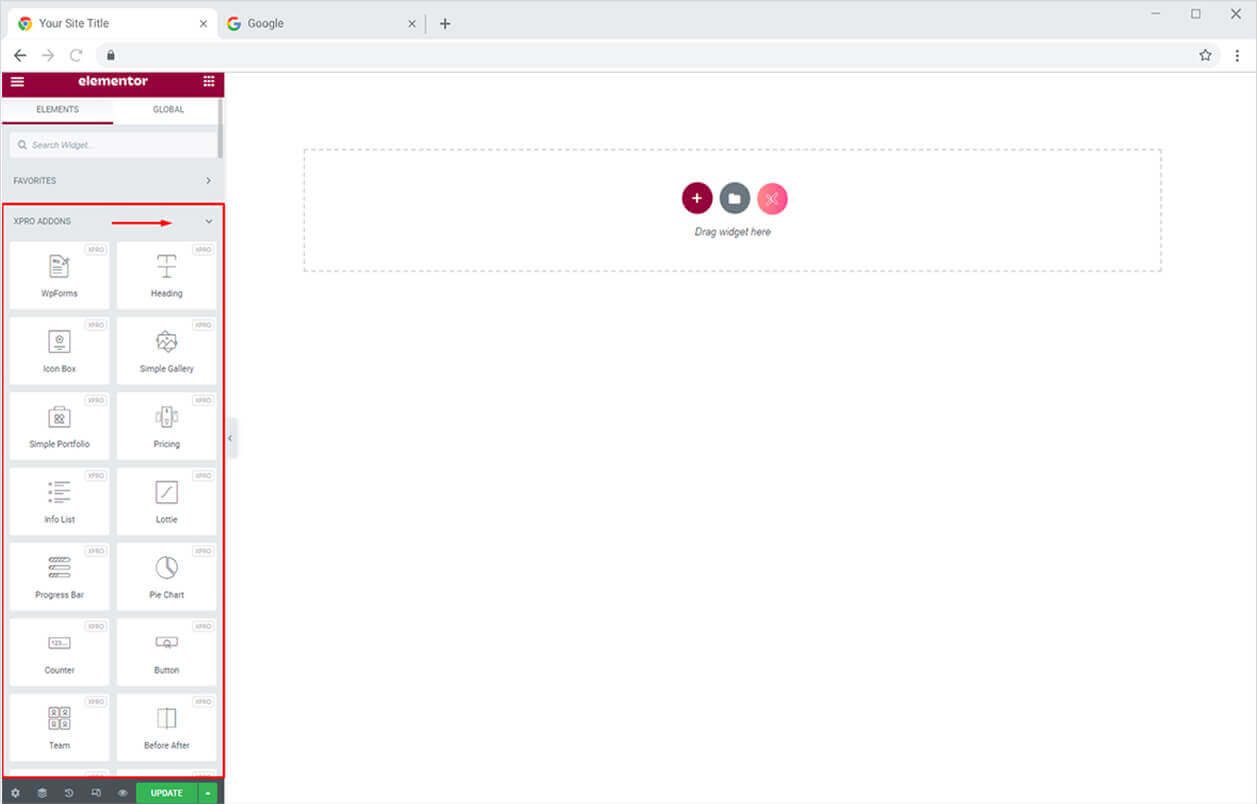Open the widgets grid icon in header
Viewport: 1257px width, 804px height.
tap(208, 81)
